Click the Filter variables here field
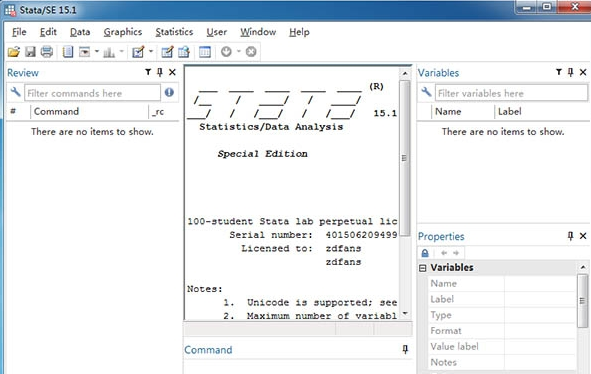591x374 pixels. (511, 93)
